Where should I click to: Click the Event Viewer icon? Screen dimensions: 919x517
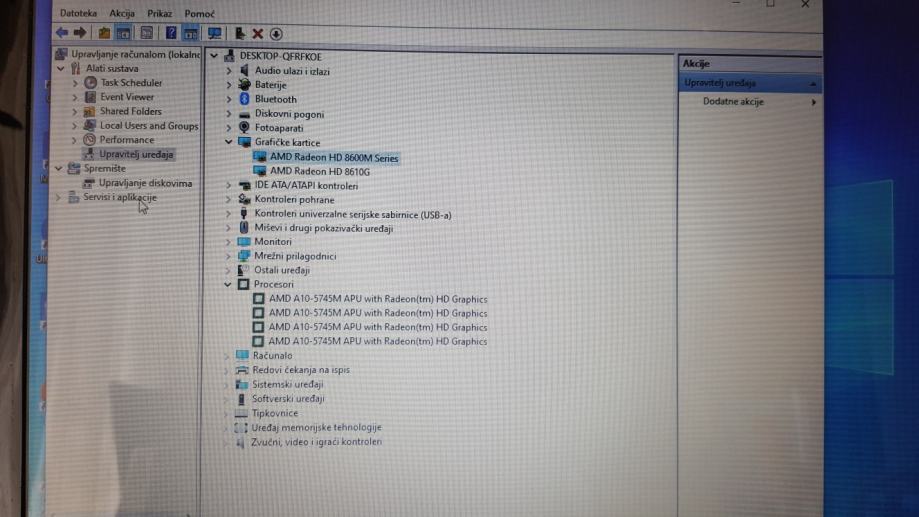coord(90,97)
